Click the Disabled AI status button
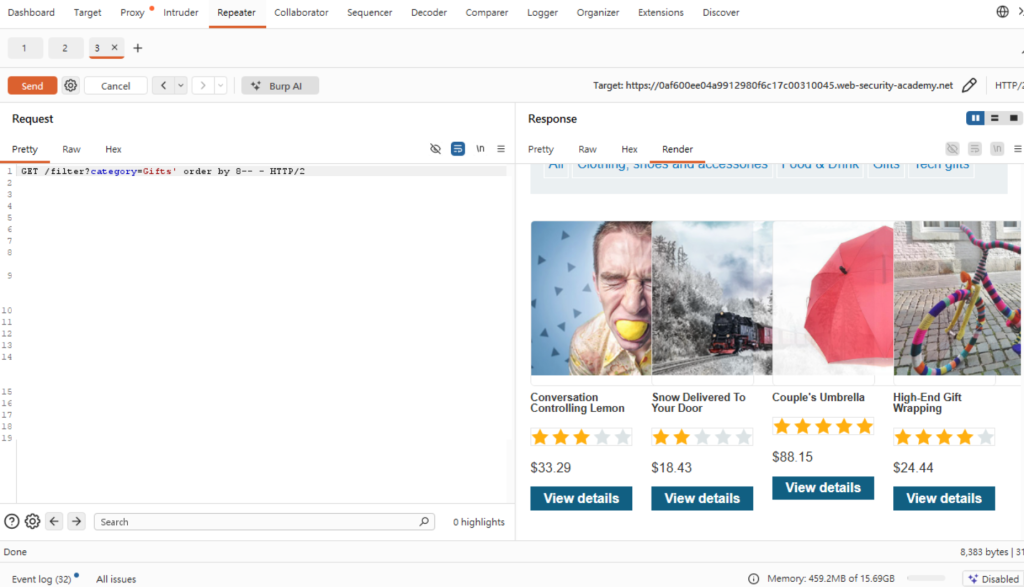This screenshot has height=587, width=1024. pyautogui.click(x=993, y=579)
